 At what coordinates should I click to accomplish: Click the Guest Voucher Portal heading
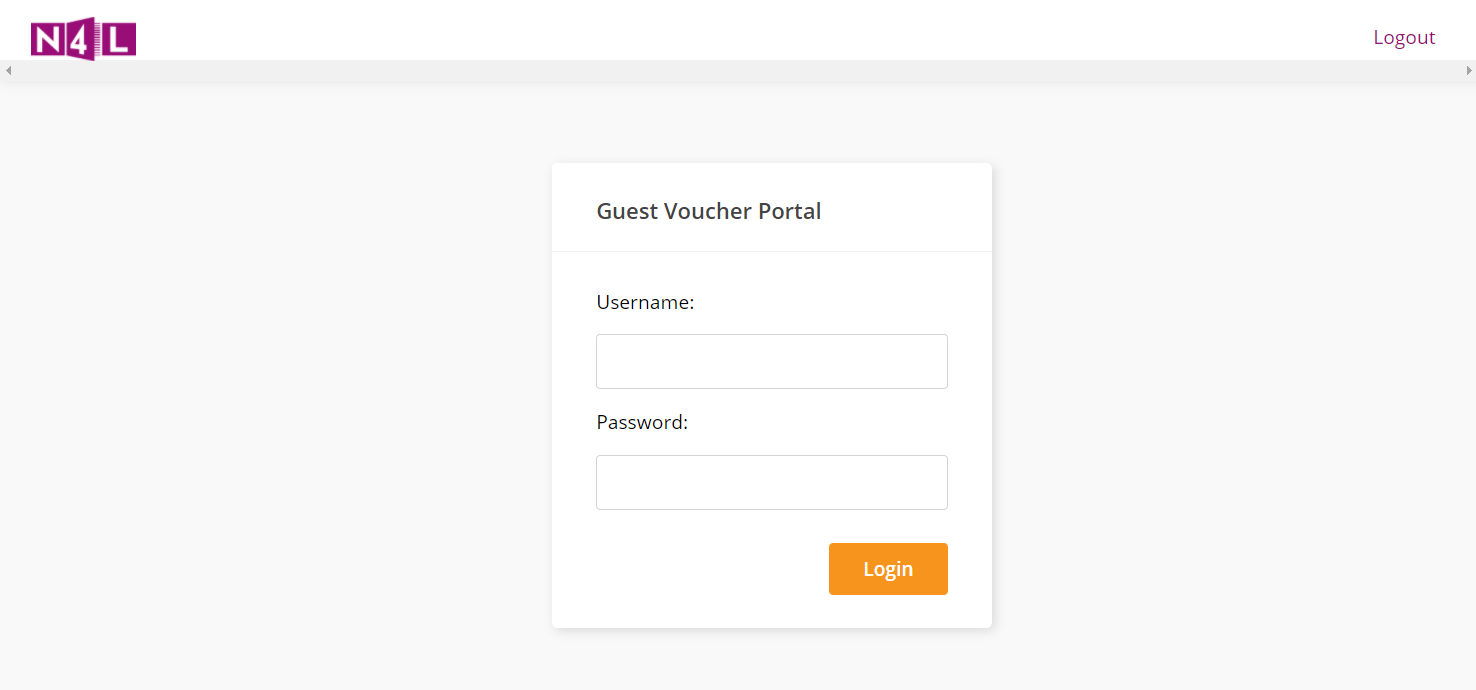[708, 211]
